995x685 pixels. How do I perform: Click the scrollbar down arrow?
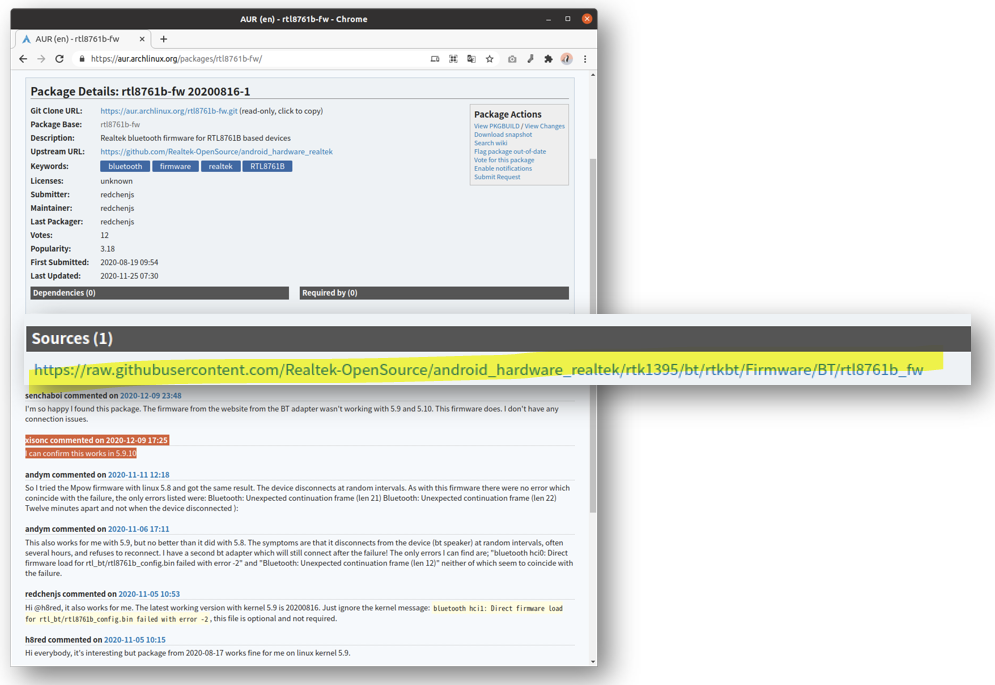pyautogui.click(x=593, y=662)
